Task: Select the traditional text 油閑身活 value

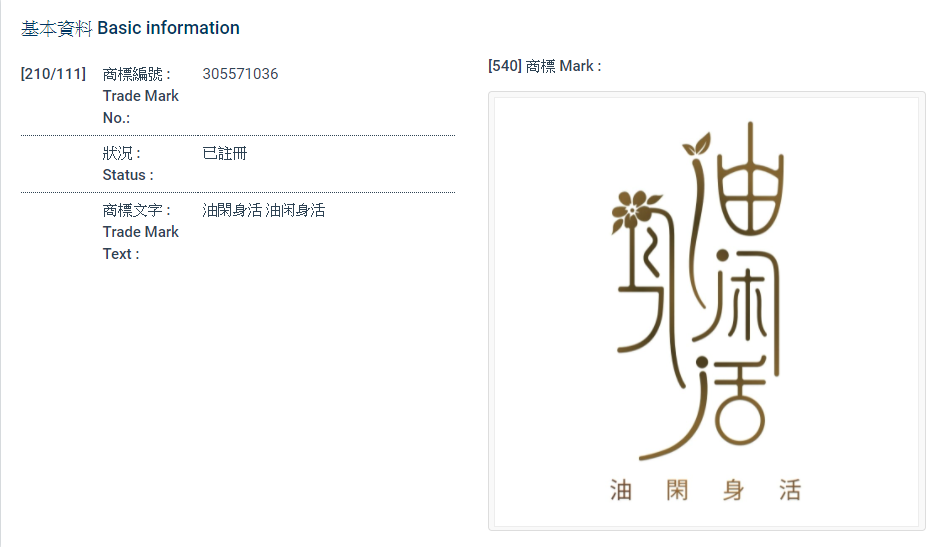Action: 232,210
